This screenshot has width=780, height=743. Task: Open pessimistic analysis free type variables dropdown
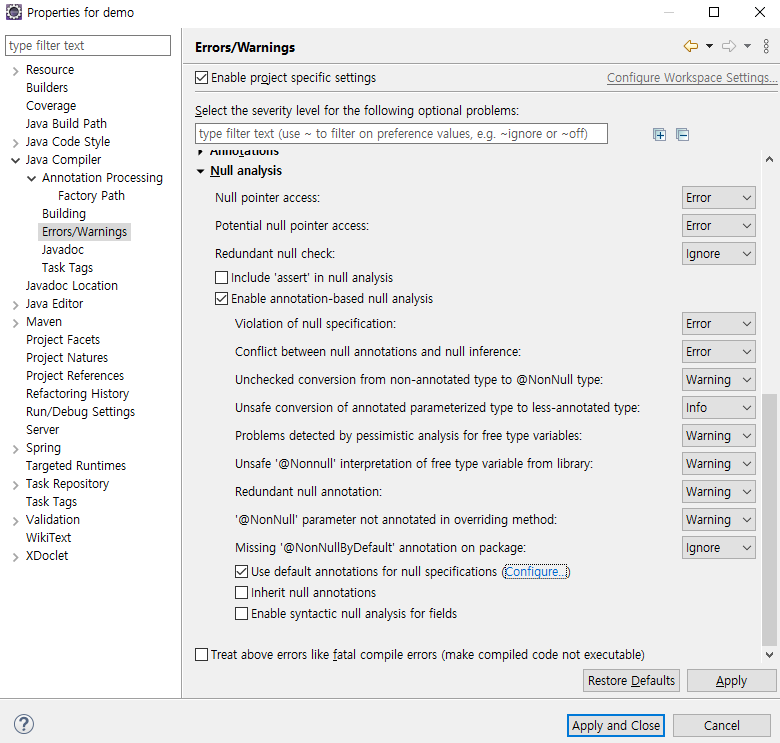[x=718, y=436]
